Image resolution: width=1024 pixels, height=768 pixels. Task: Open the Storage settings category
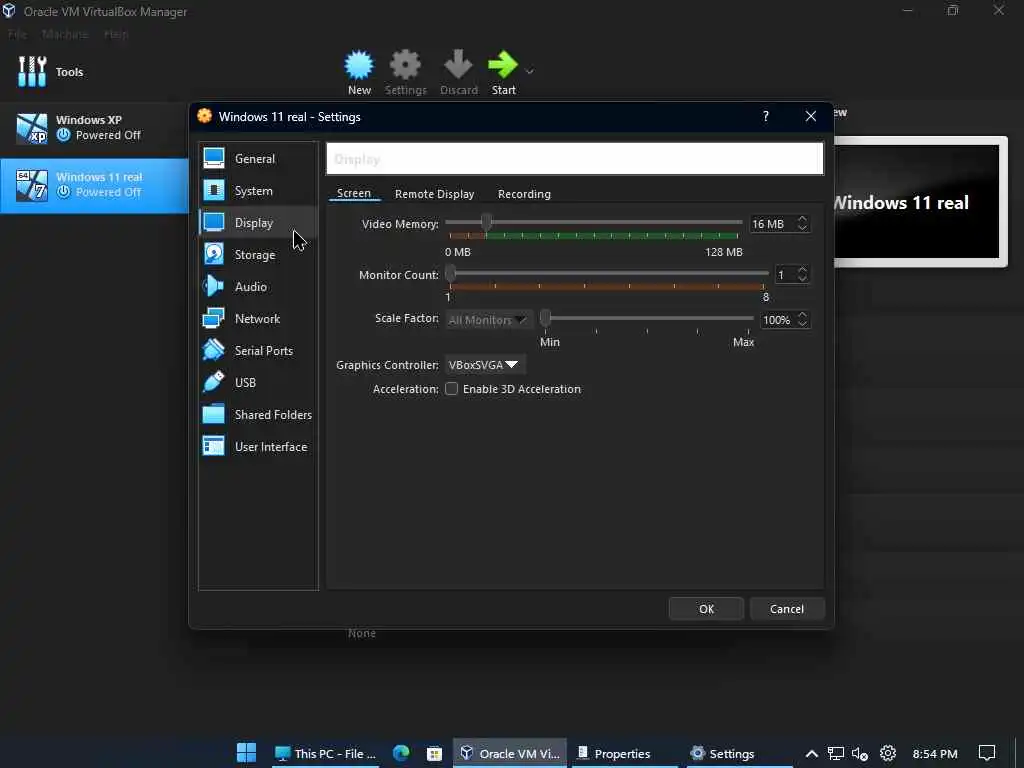pyautogui.click(x=258, y=255)
